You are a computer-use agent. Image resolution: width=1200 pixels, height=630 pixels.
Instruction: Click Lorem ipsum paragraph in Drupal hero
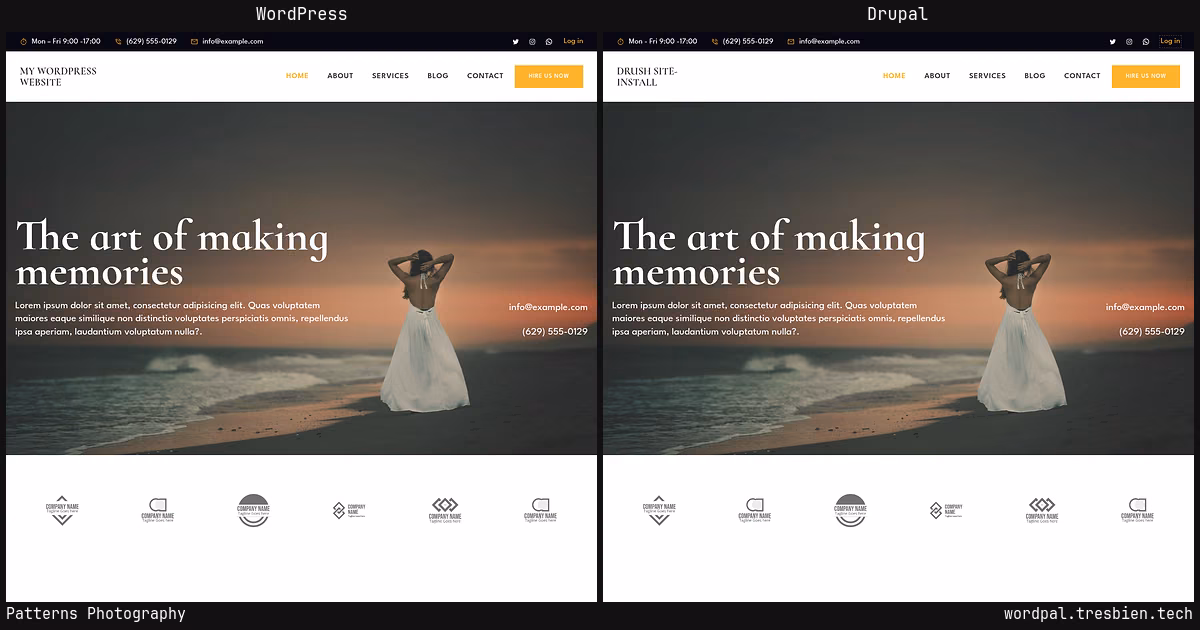[x=779, y=318]
